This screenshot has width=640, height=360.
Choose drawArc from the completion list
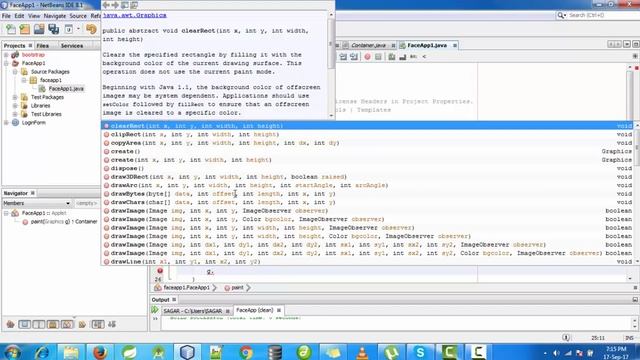tap(367, 185)
